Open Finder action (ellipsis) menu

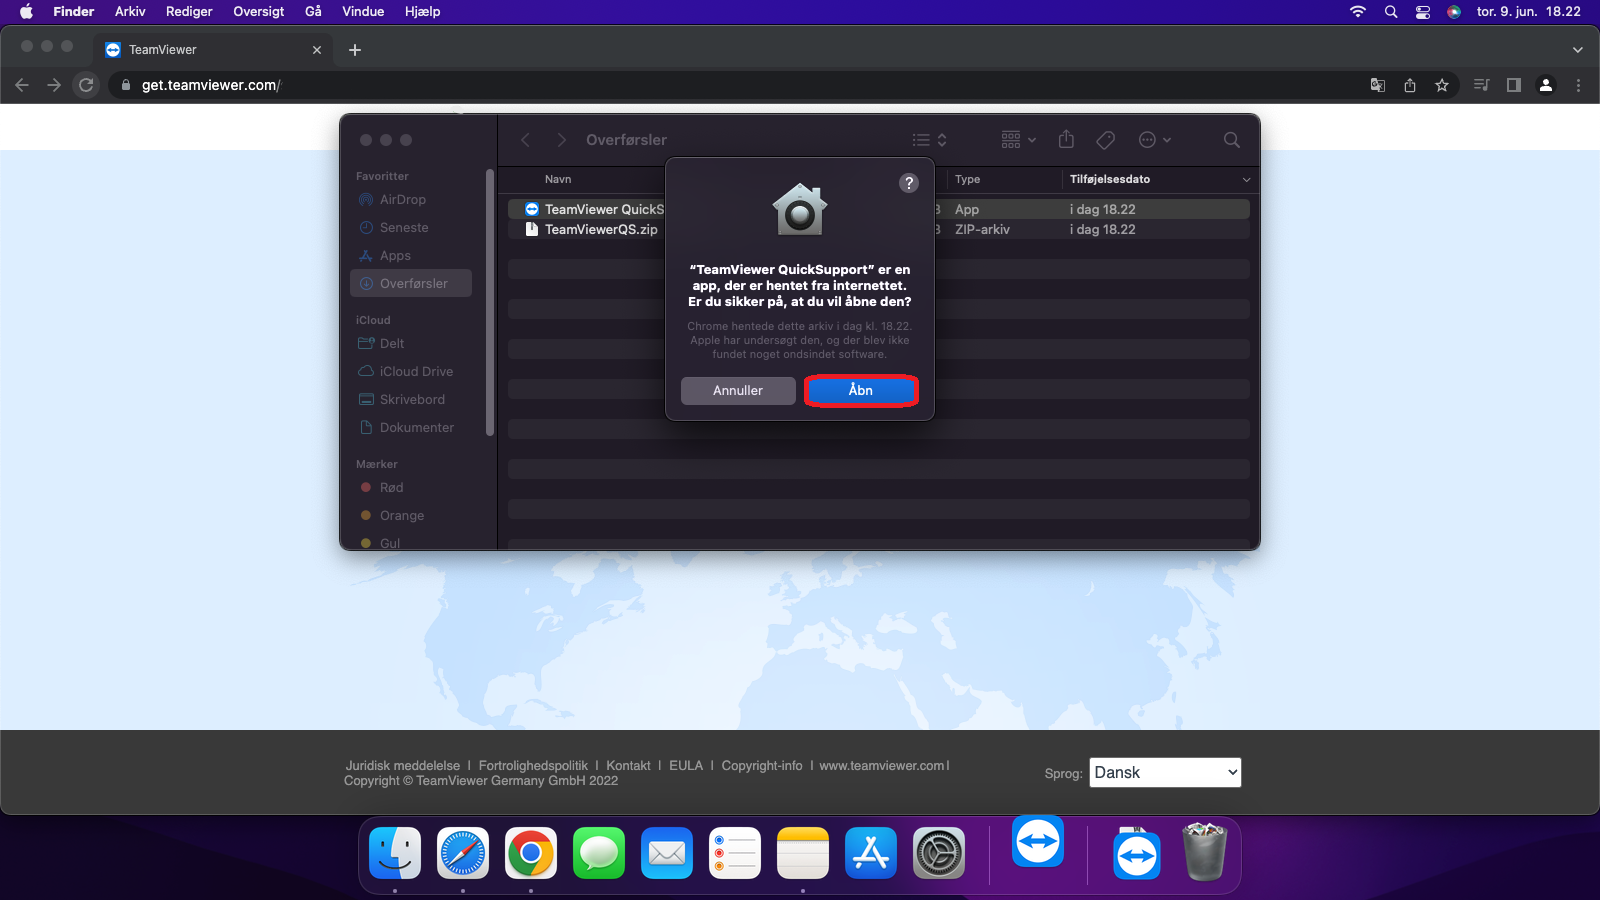click(1155, 140)
